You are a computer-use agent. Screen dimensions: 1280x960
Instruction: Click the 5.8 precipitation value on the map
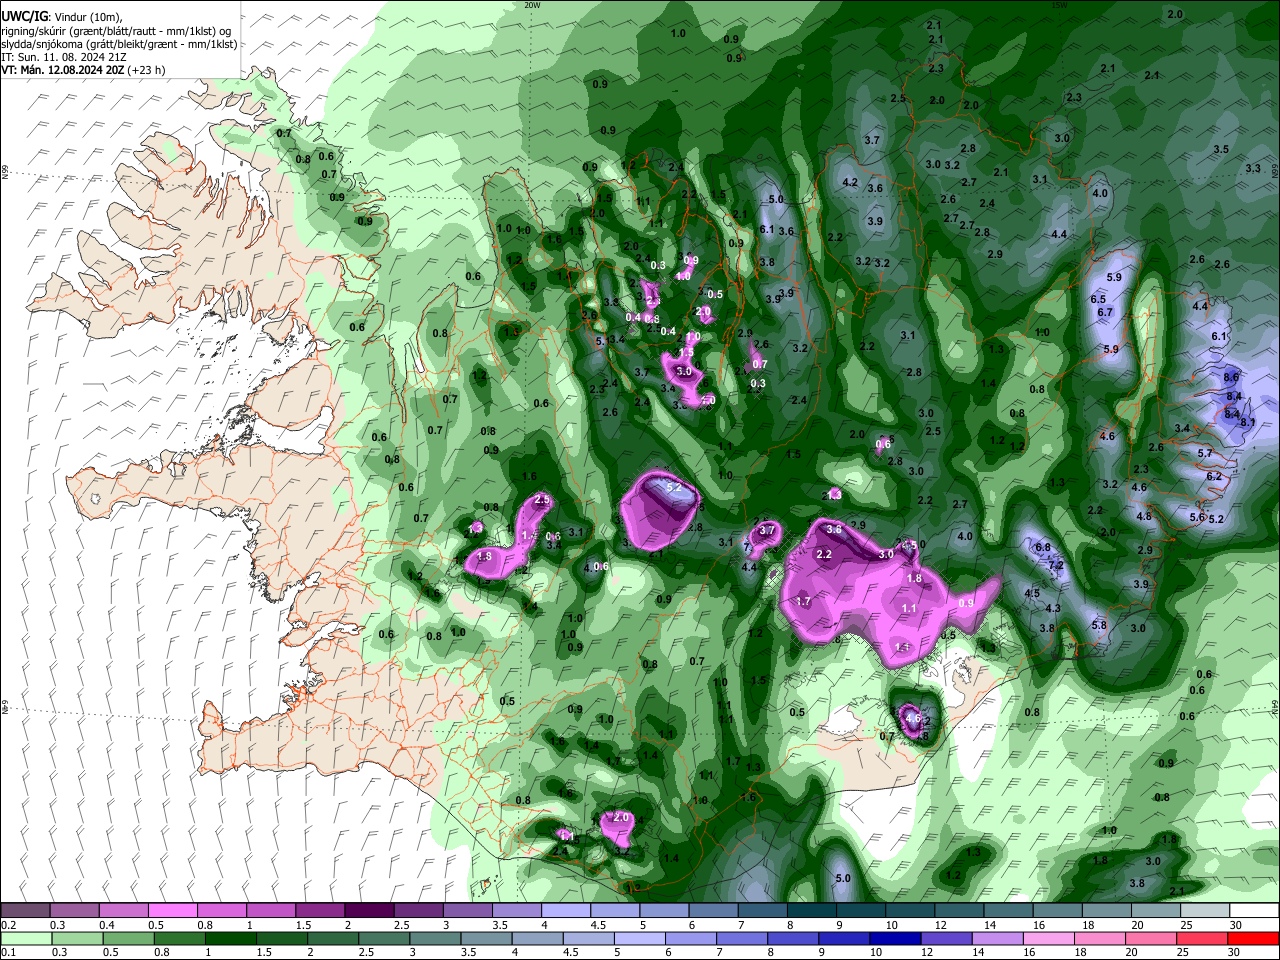click(1099, 625)
